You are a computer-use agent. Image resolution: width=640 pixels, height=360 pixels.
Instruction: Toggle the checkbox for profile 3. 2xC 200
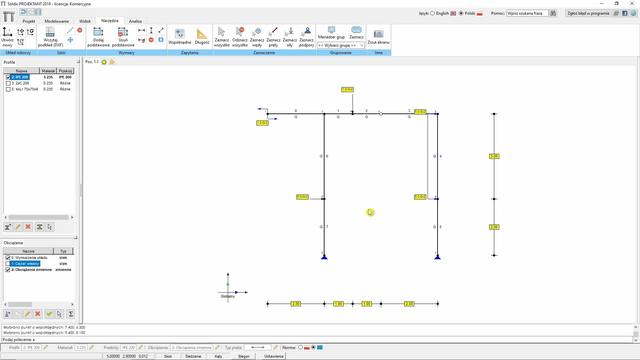point(8,83)
